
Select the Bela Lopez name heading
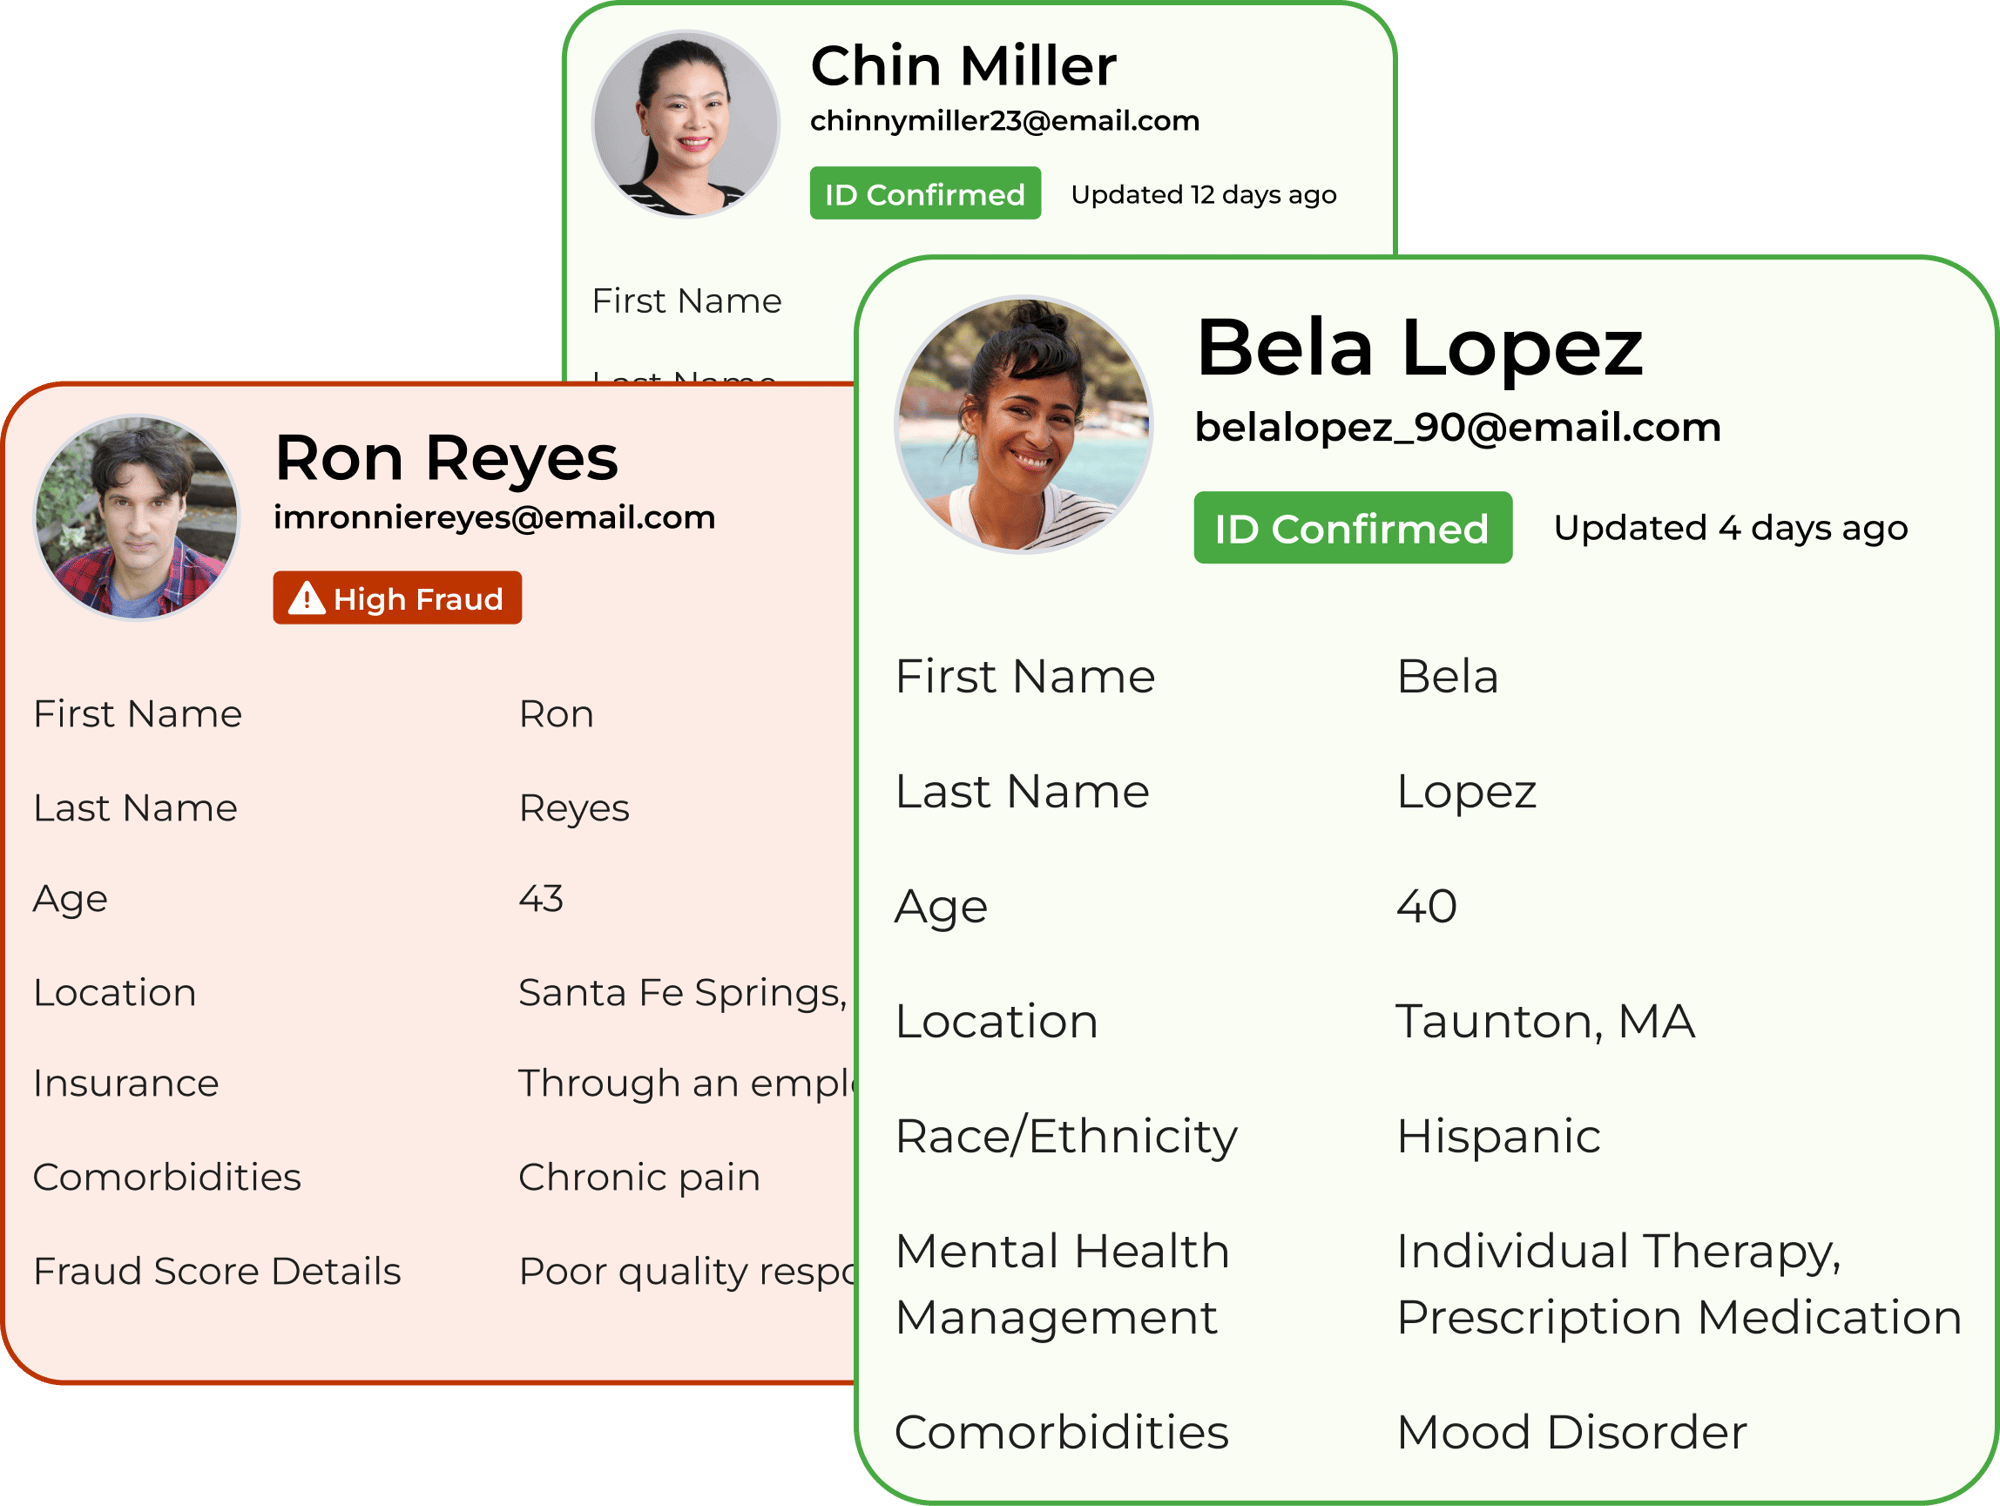(1419, 347)
